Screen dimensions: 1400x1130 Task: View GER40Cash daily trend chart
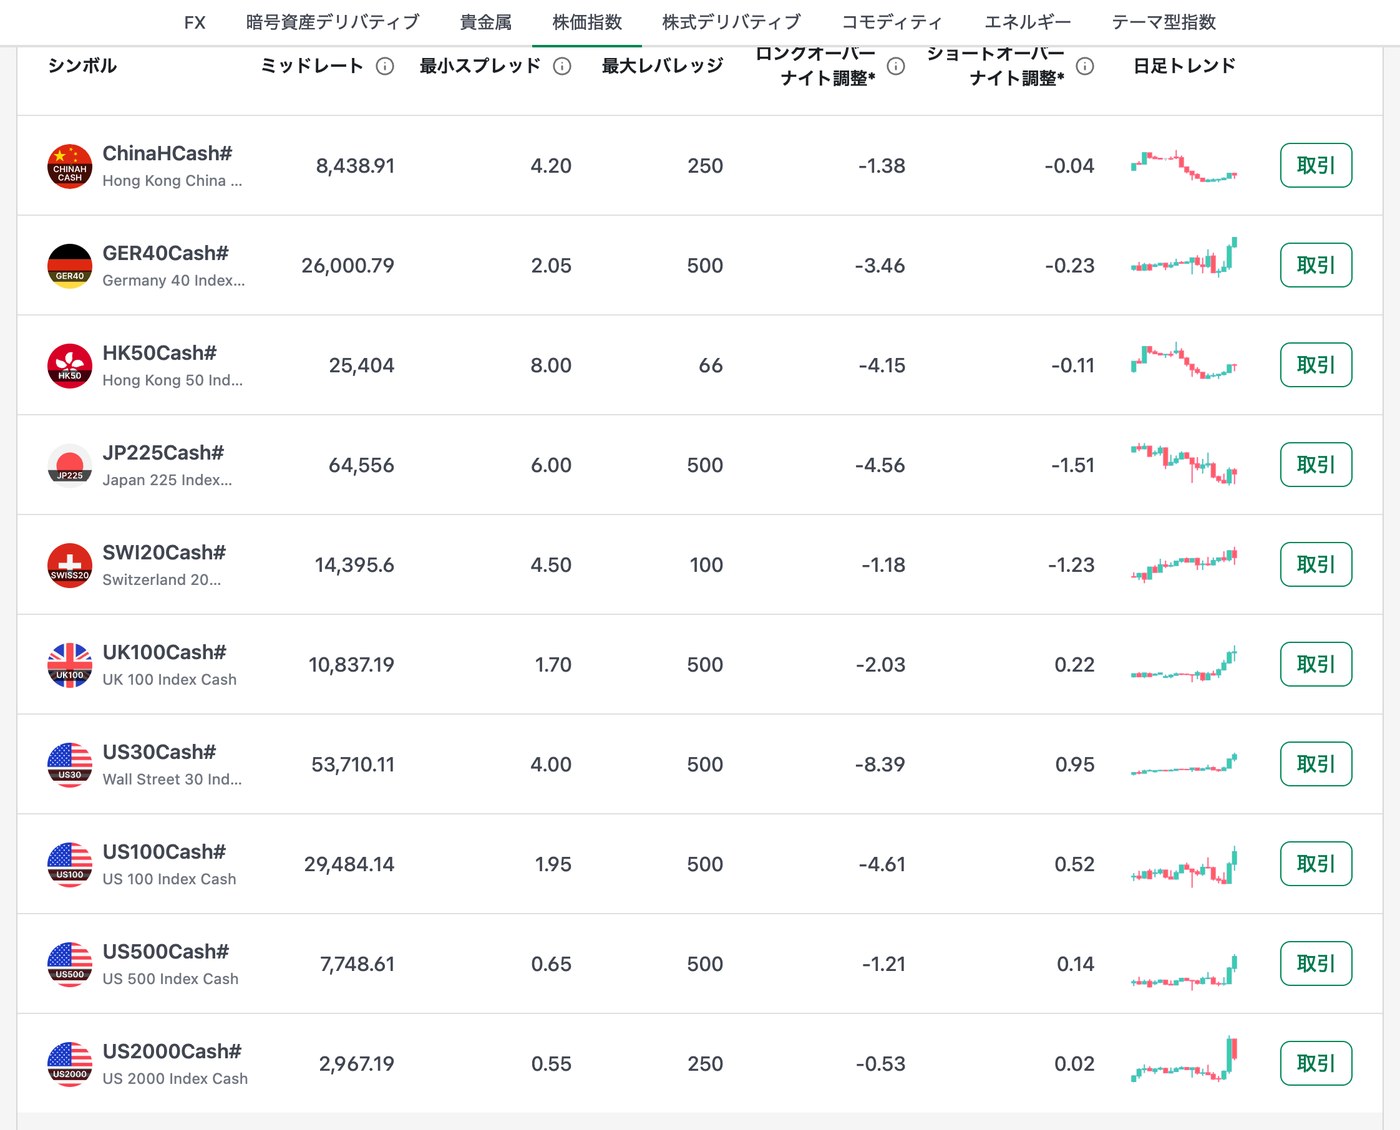pyautogui.click(x=1184, y=257)
